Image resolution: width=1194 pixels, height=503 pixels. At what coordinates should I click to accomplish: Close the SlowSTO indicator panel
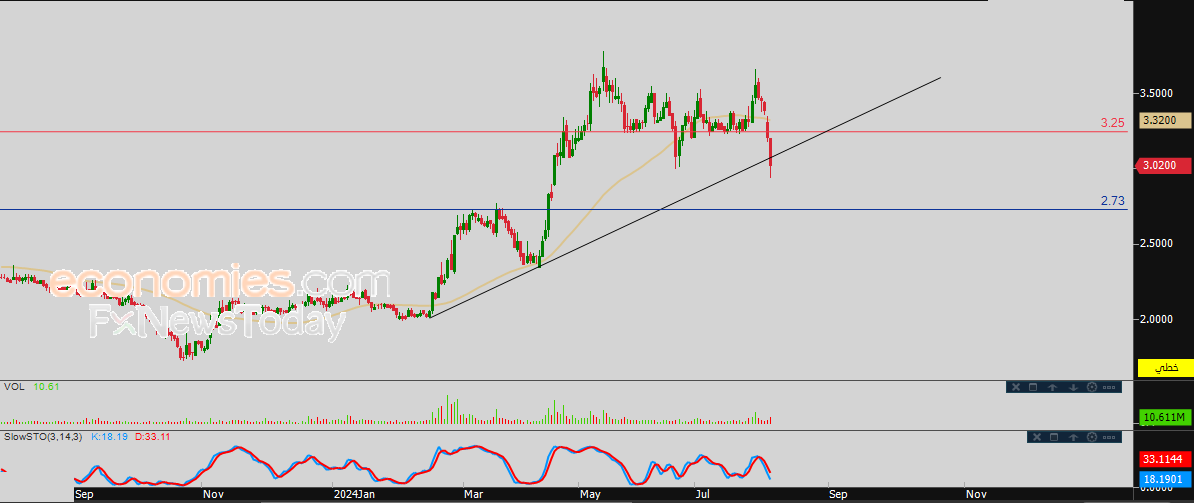tap(1036, 437)
